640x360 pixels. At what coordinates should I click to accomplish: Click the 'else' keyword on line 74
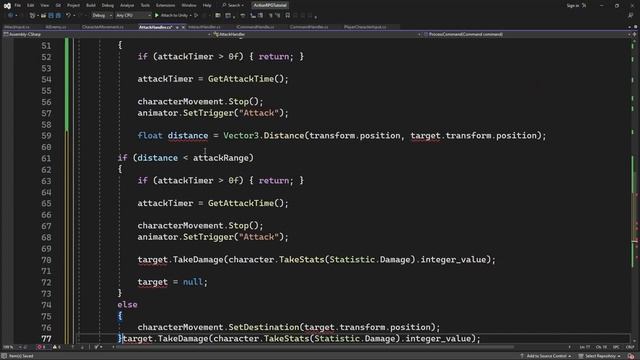pos(127,304)
